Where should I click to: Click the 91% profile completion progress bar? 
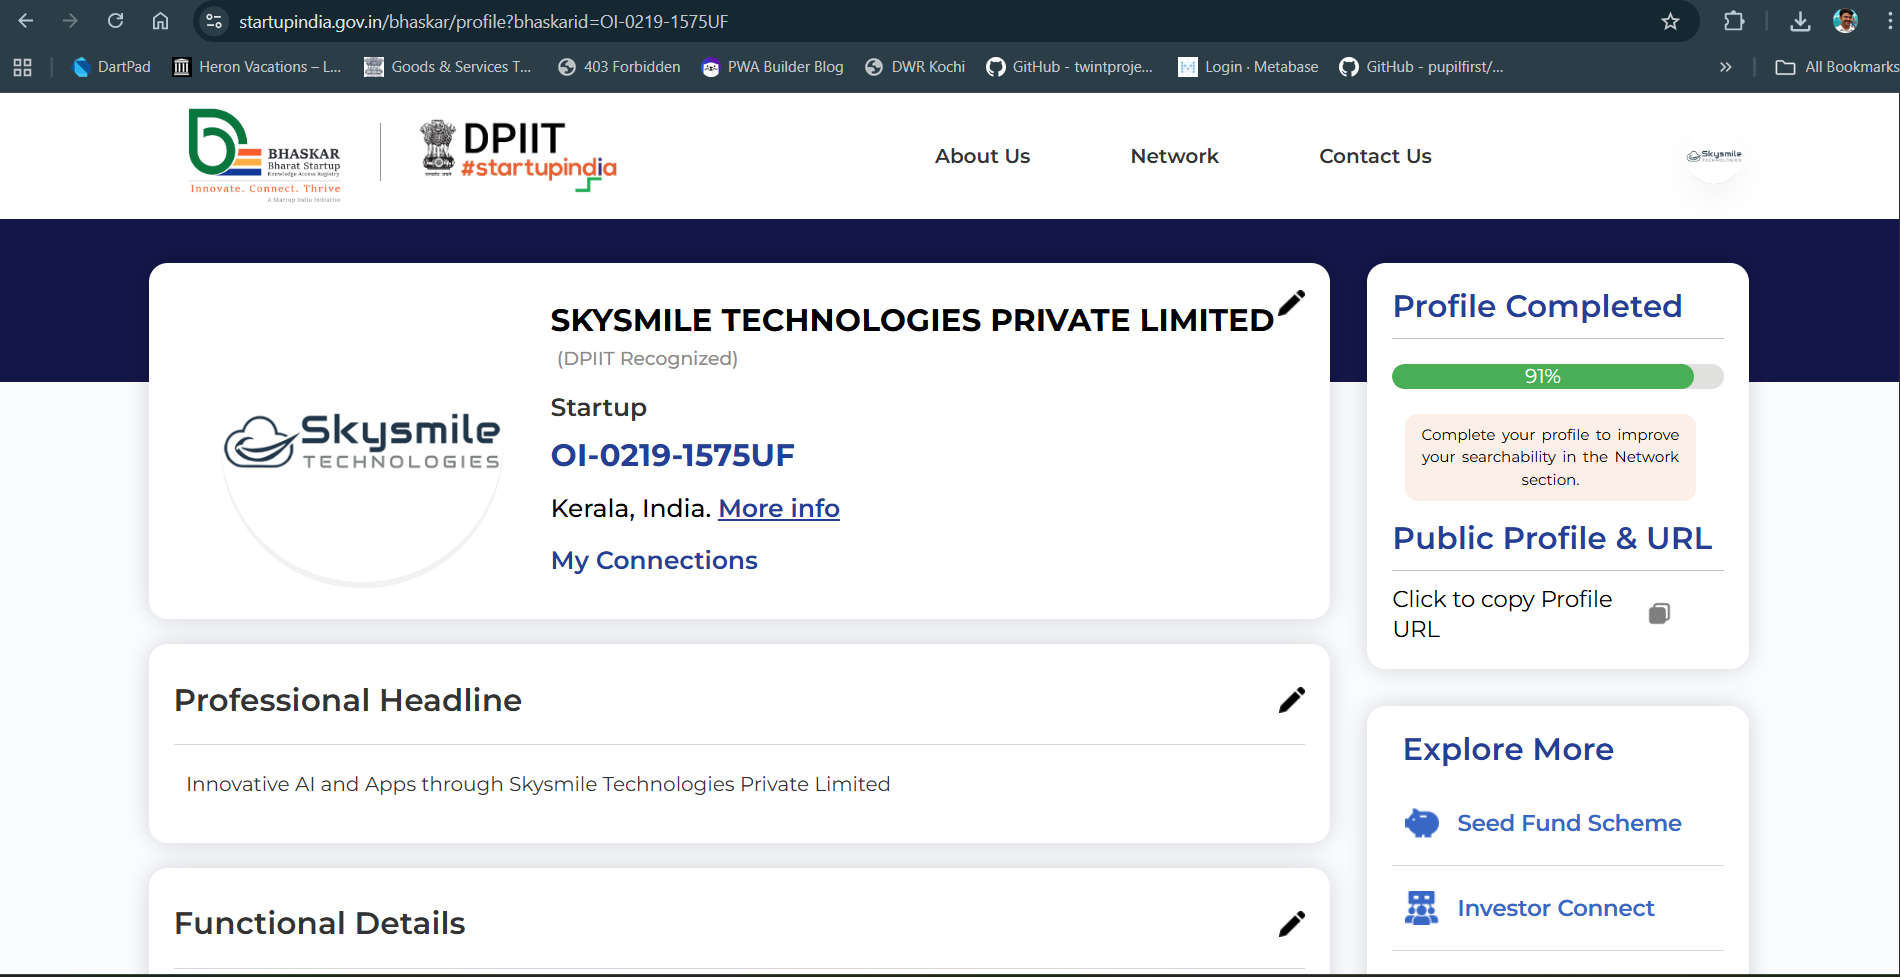(x=1557, y=377)
